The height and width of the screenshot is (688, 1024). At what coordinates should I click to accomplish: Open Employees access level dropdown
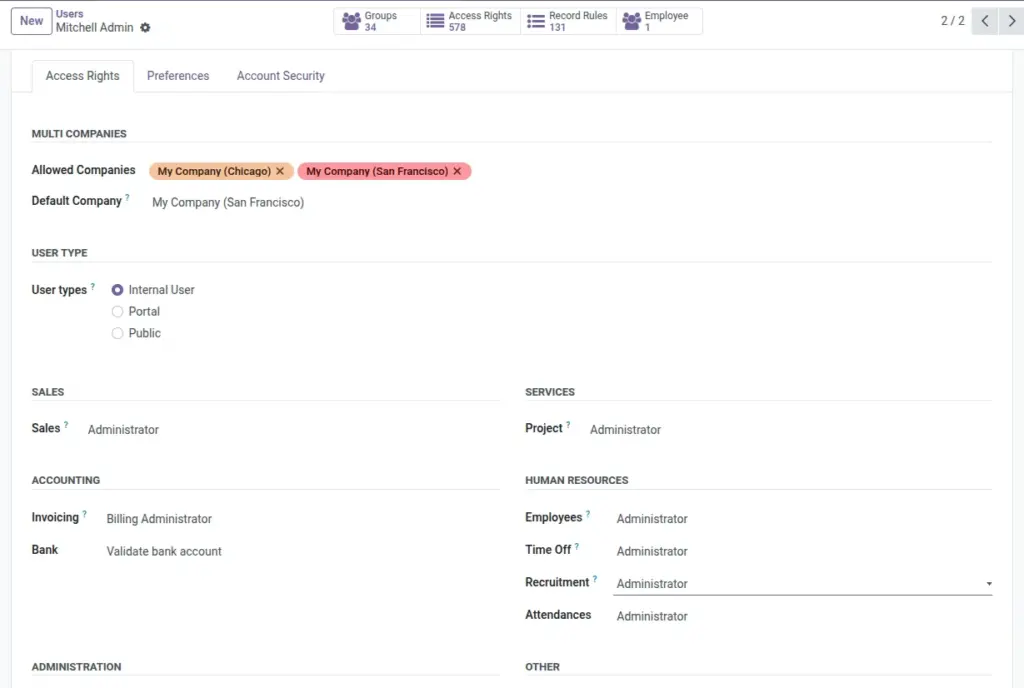tap(803, 519)
